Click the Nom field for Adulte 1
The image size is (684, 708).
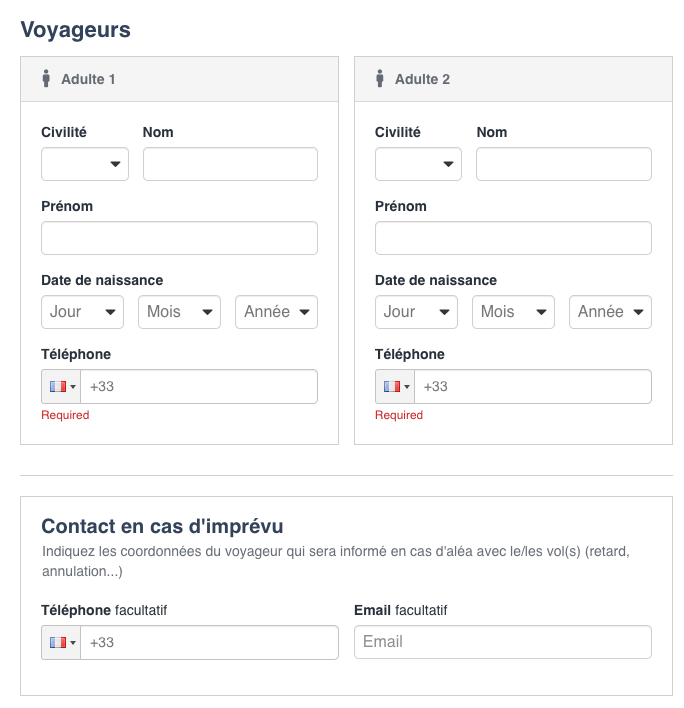(x=230, y=164)
